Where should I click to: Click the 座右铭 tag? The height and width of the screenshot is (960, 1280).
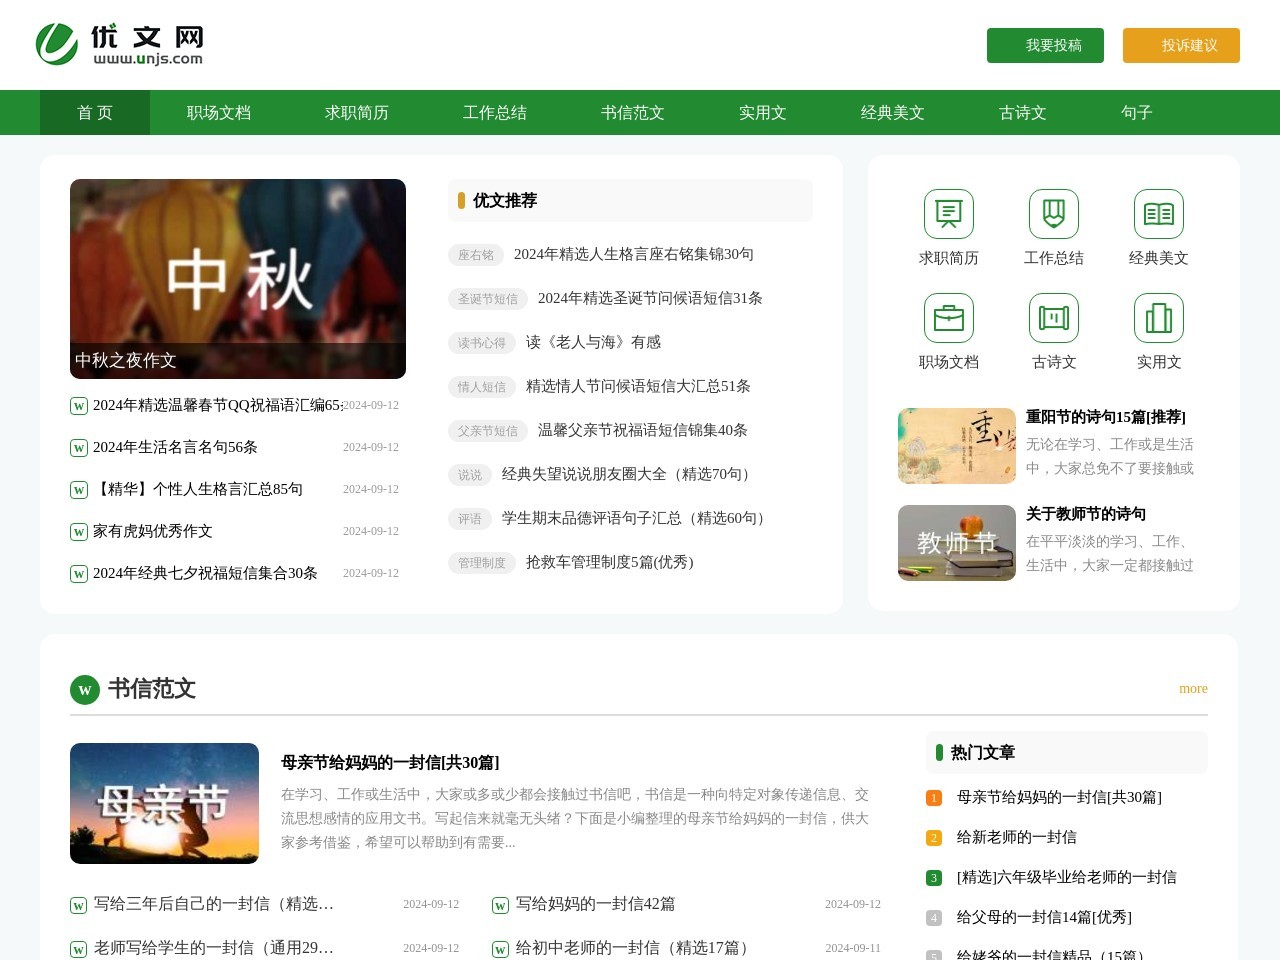[x=476, y=255]
